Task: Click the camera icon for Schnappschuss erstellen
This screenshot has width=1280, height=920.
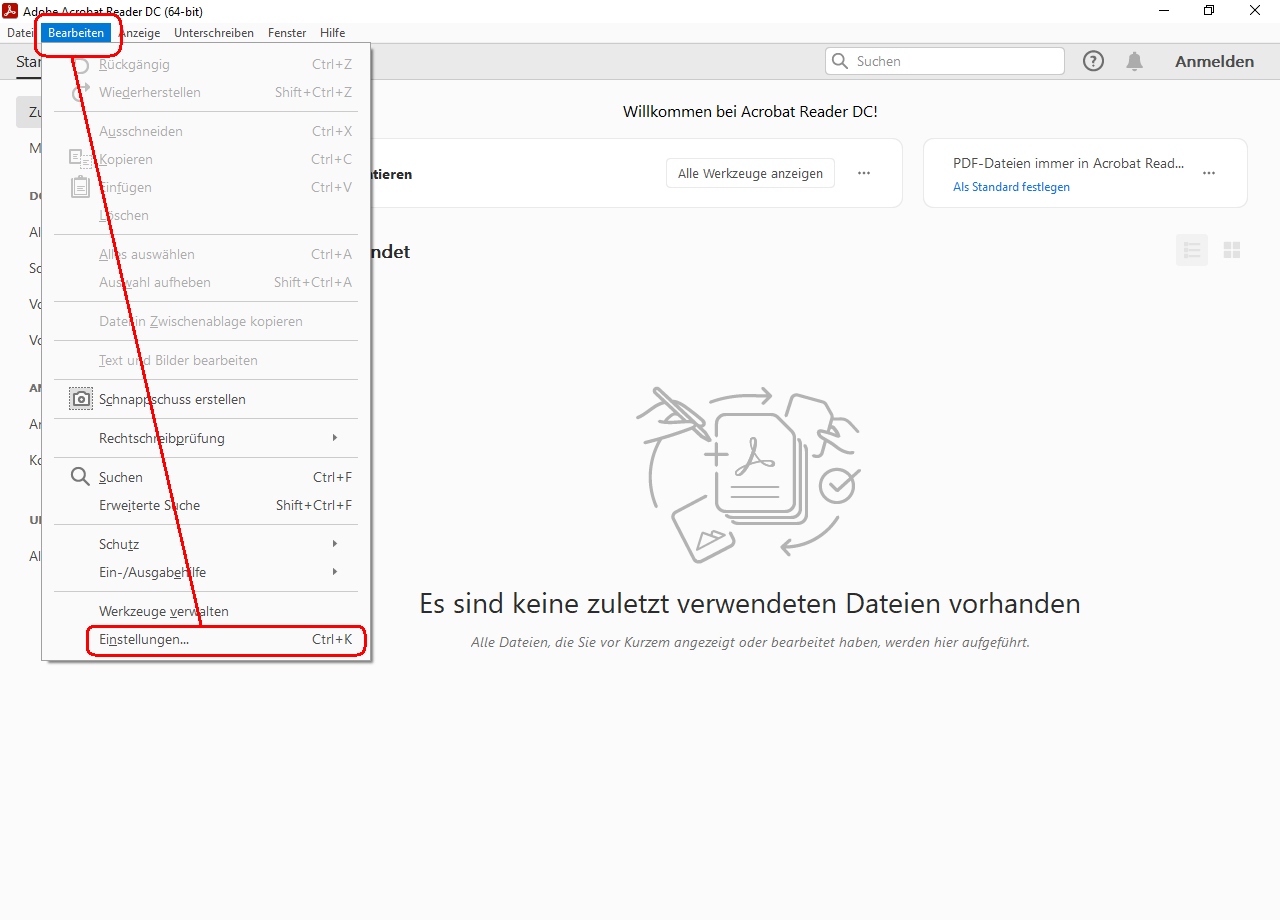Action: click(x=81, y=399)
